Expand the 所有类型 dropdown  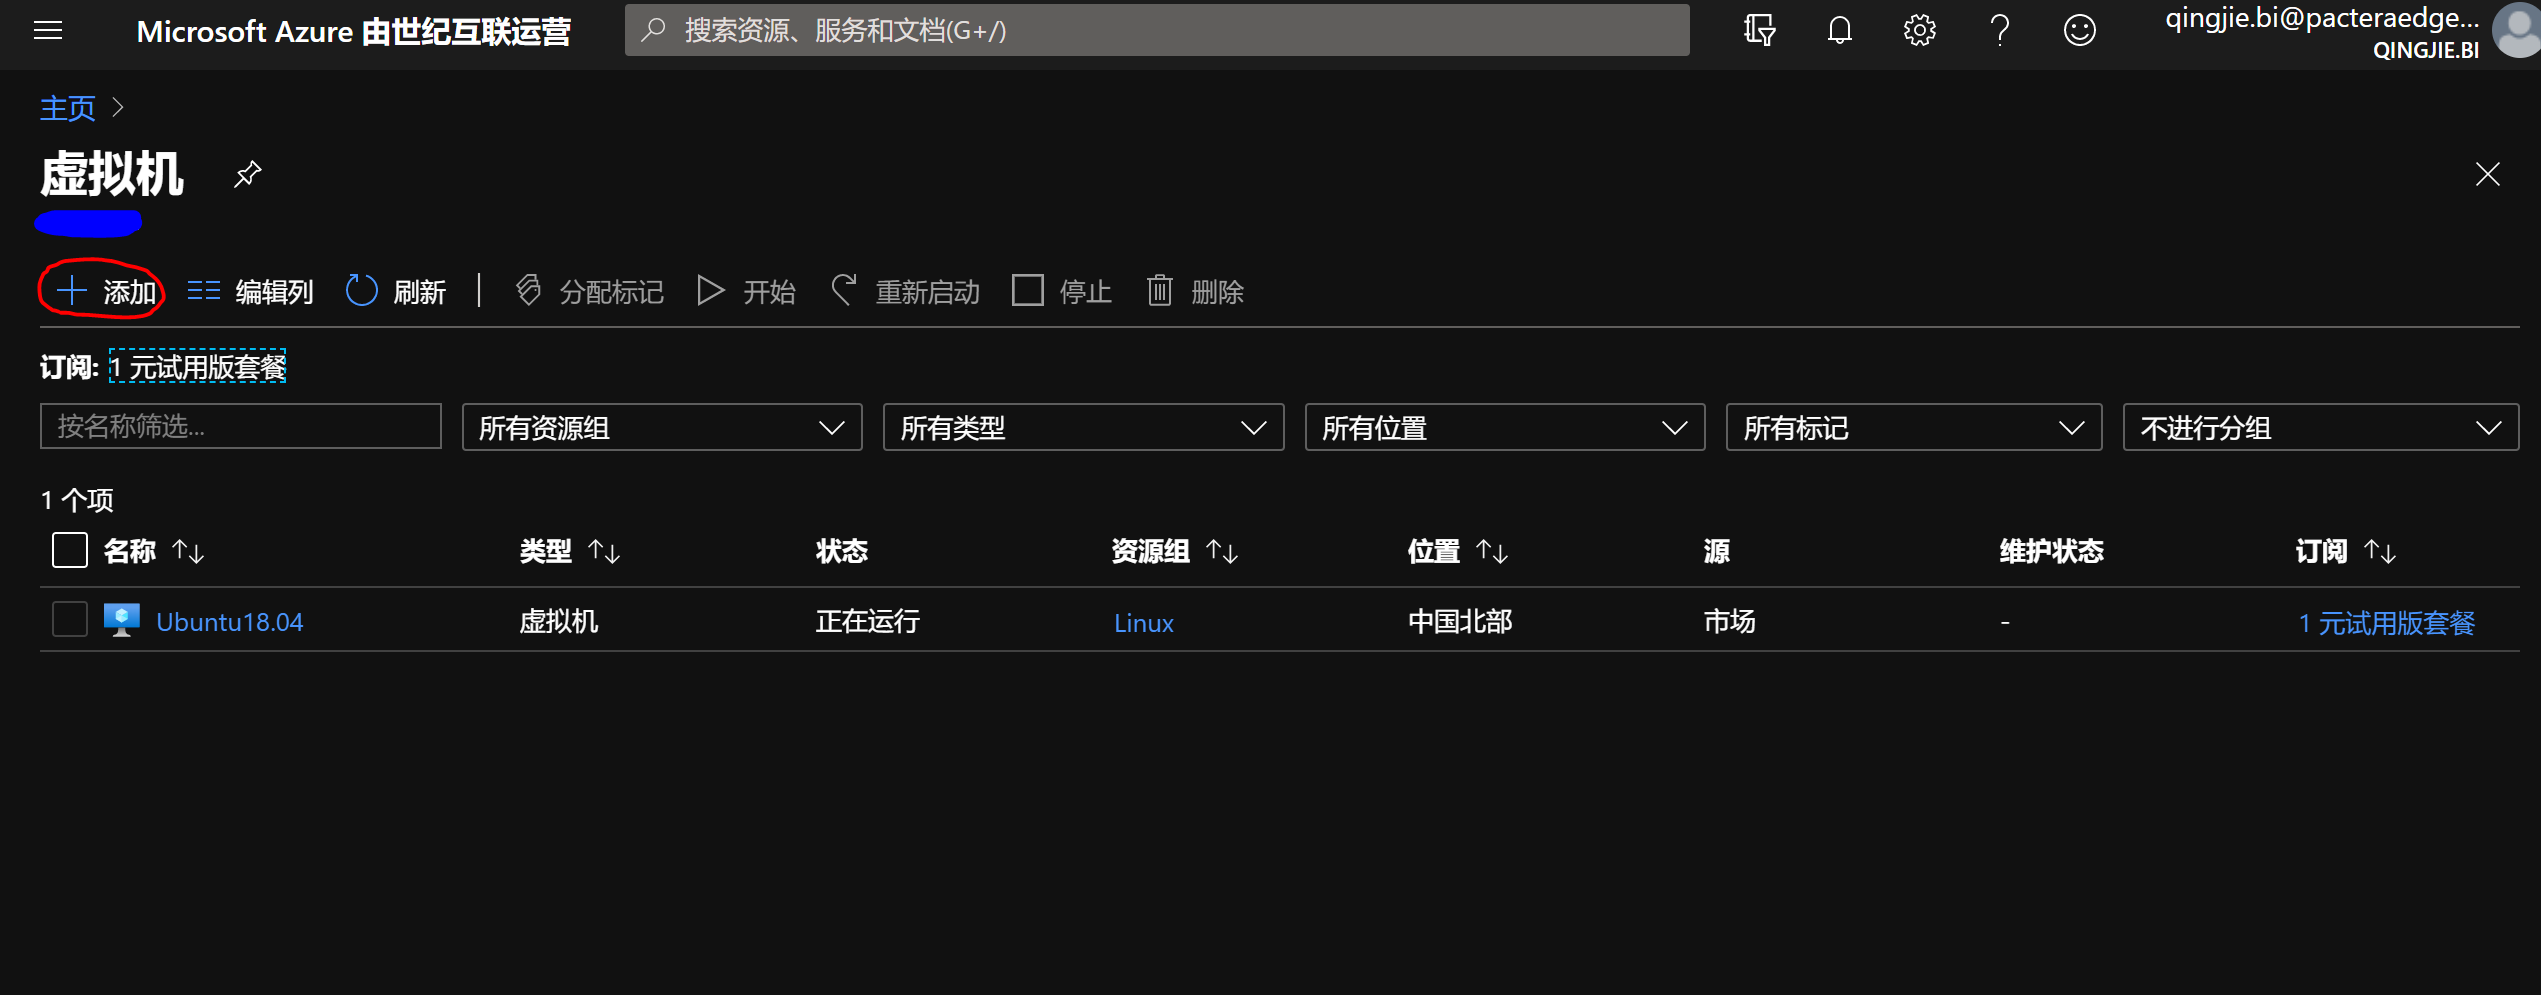1083,428
